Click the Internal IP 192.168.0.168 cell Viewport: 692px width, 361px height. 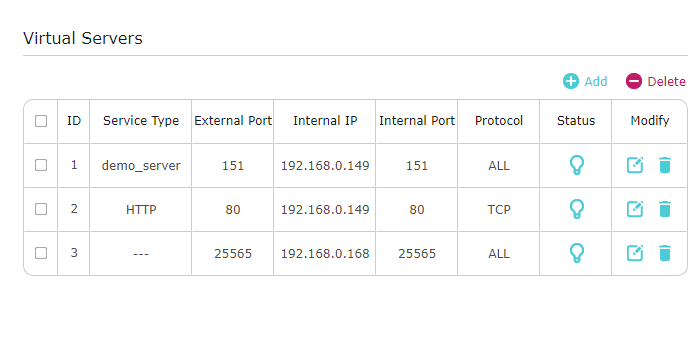point(325,254)
